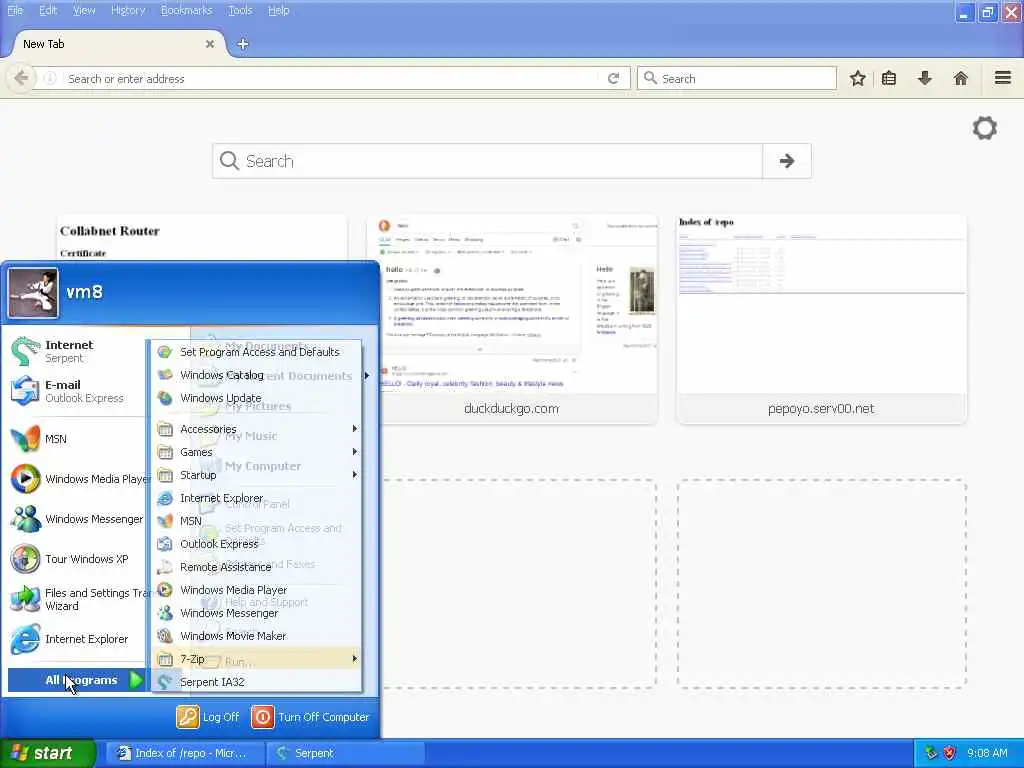Switch to Index of /repo taskbar window
The height and width of the screenshot is (768, 1024).
185,753
